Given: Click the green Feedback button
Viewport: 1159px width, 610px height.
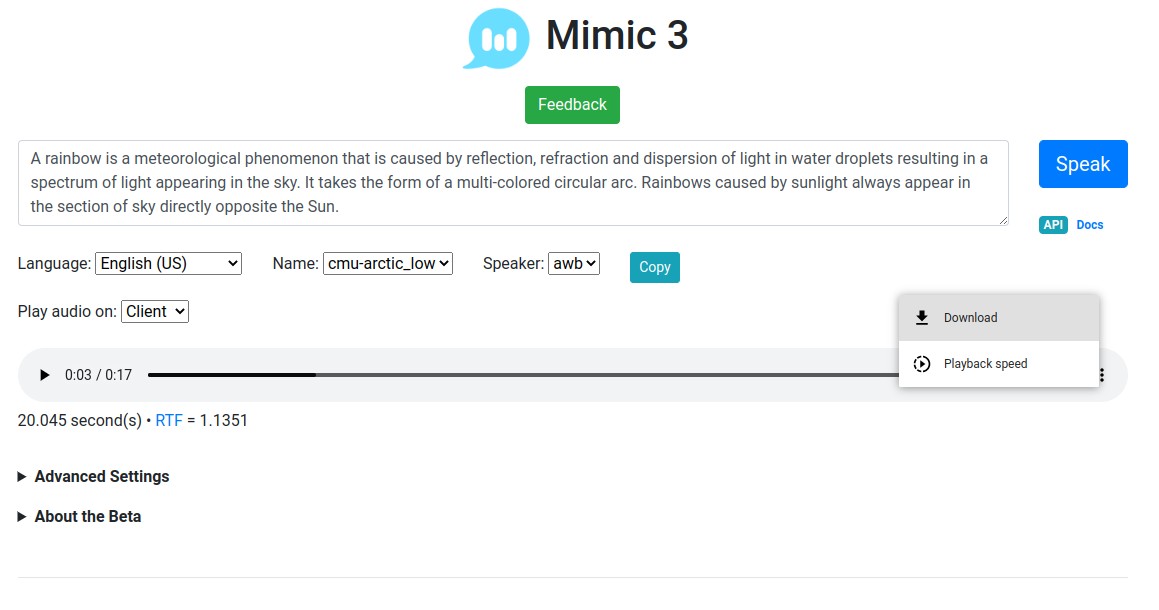Looking at the screenshot, I should [572, 105].
